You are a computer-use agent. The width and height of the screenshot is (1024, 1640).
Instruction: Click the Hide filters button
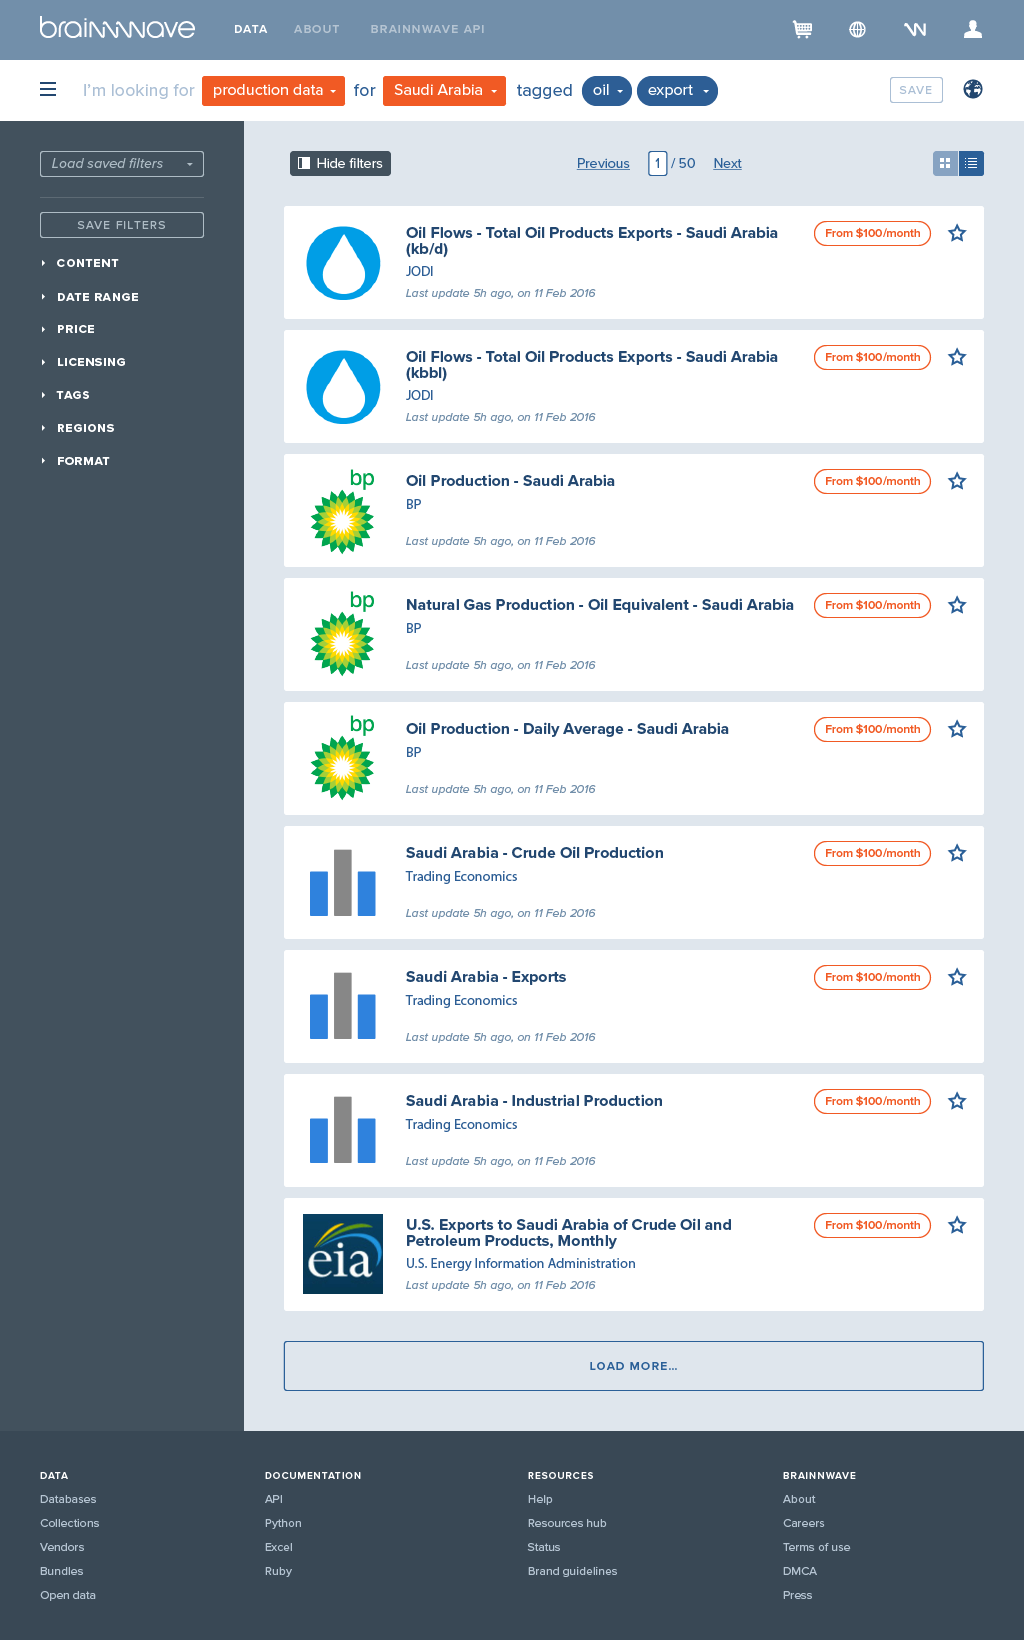point(340,163)
